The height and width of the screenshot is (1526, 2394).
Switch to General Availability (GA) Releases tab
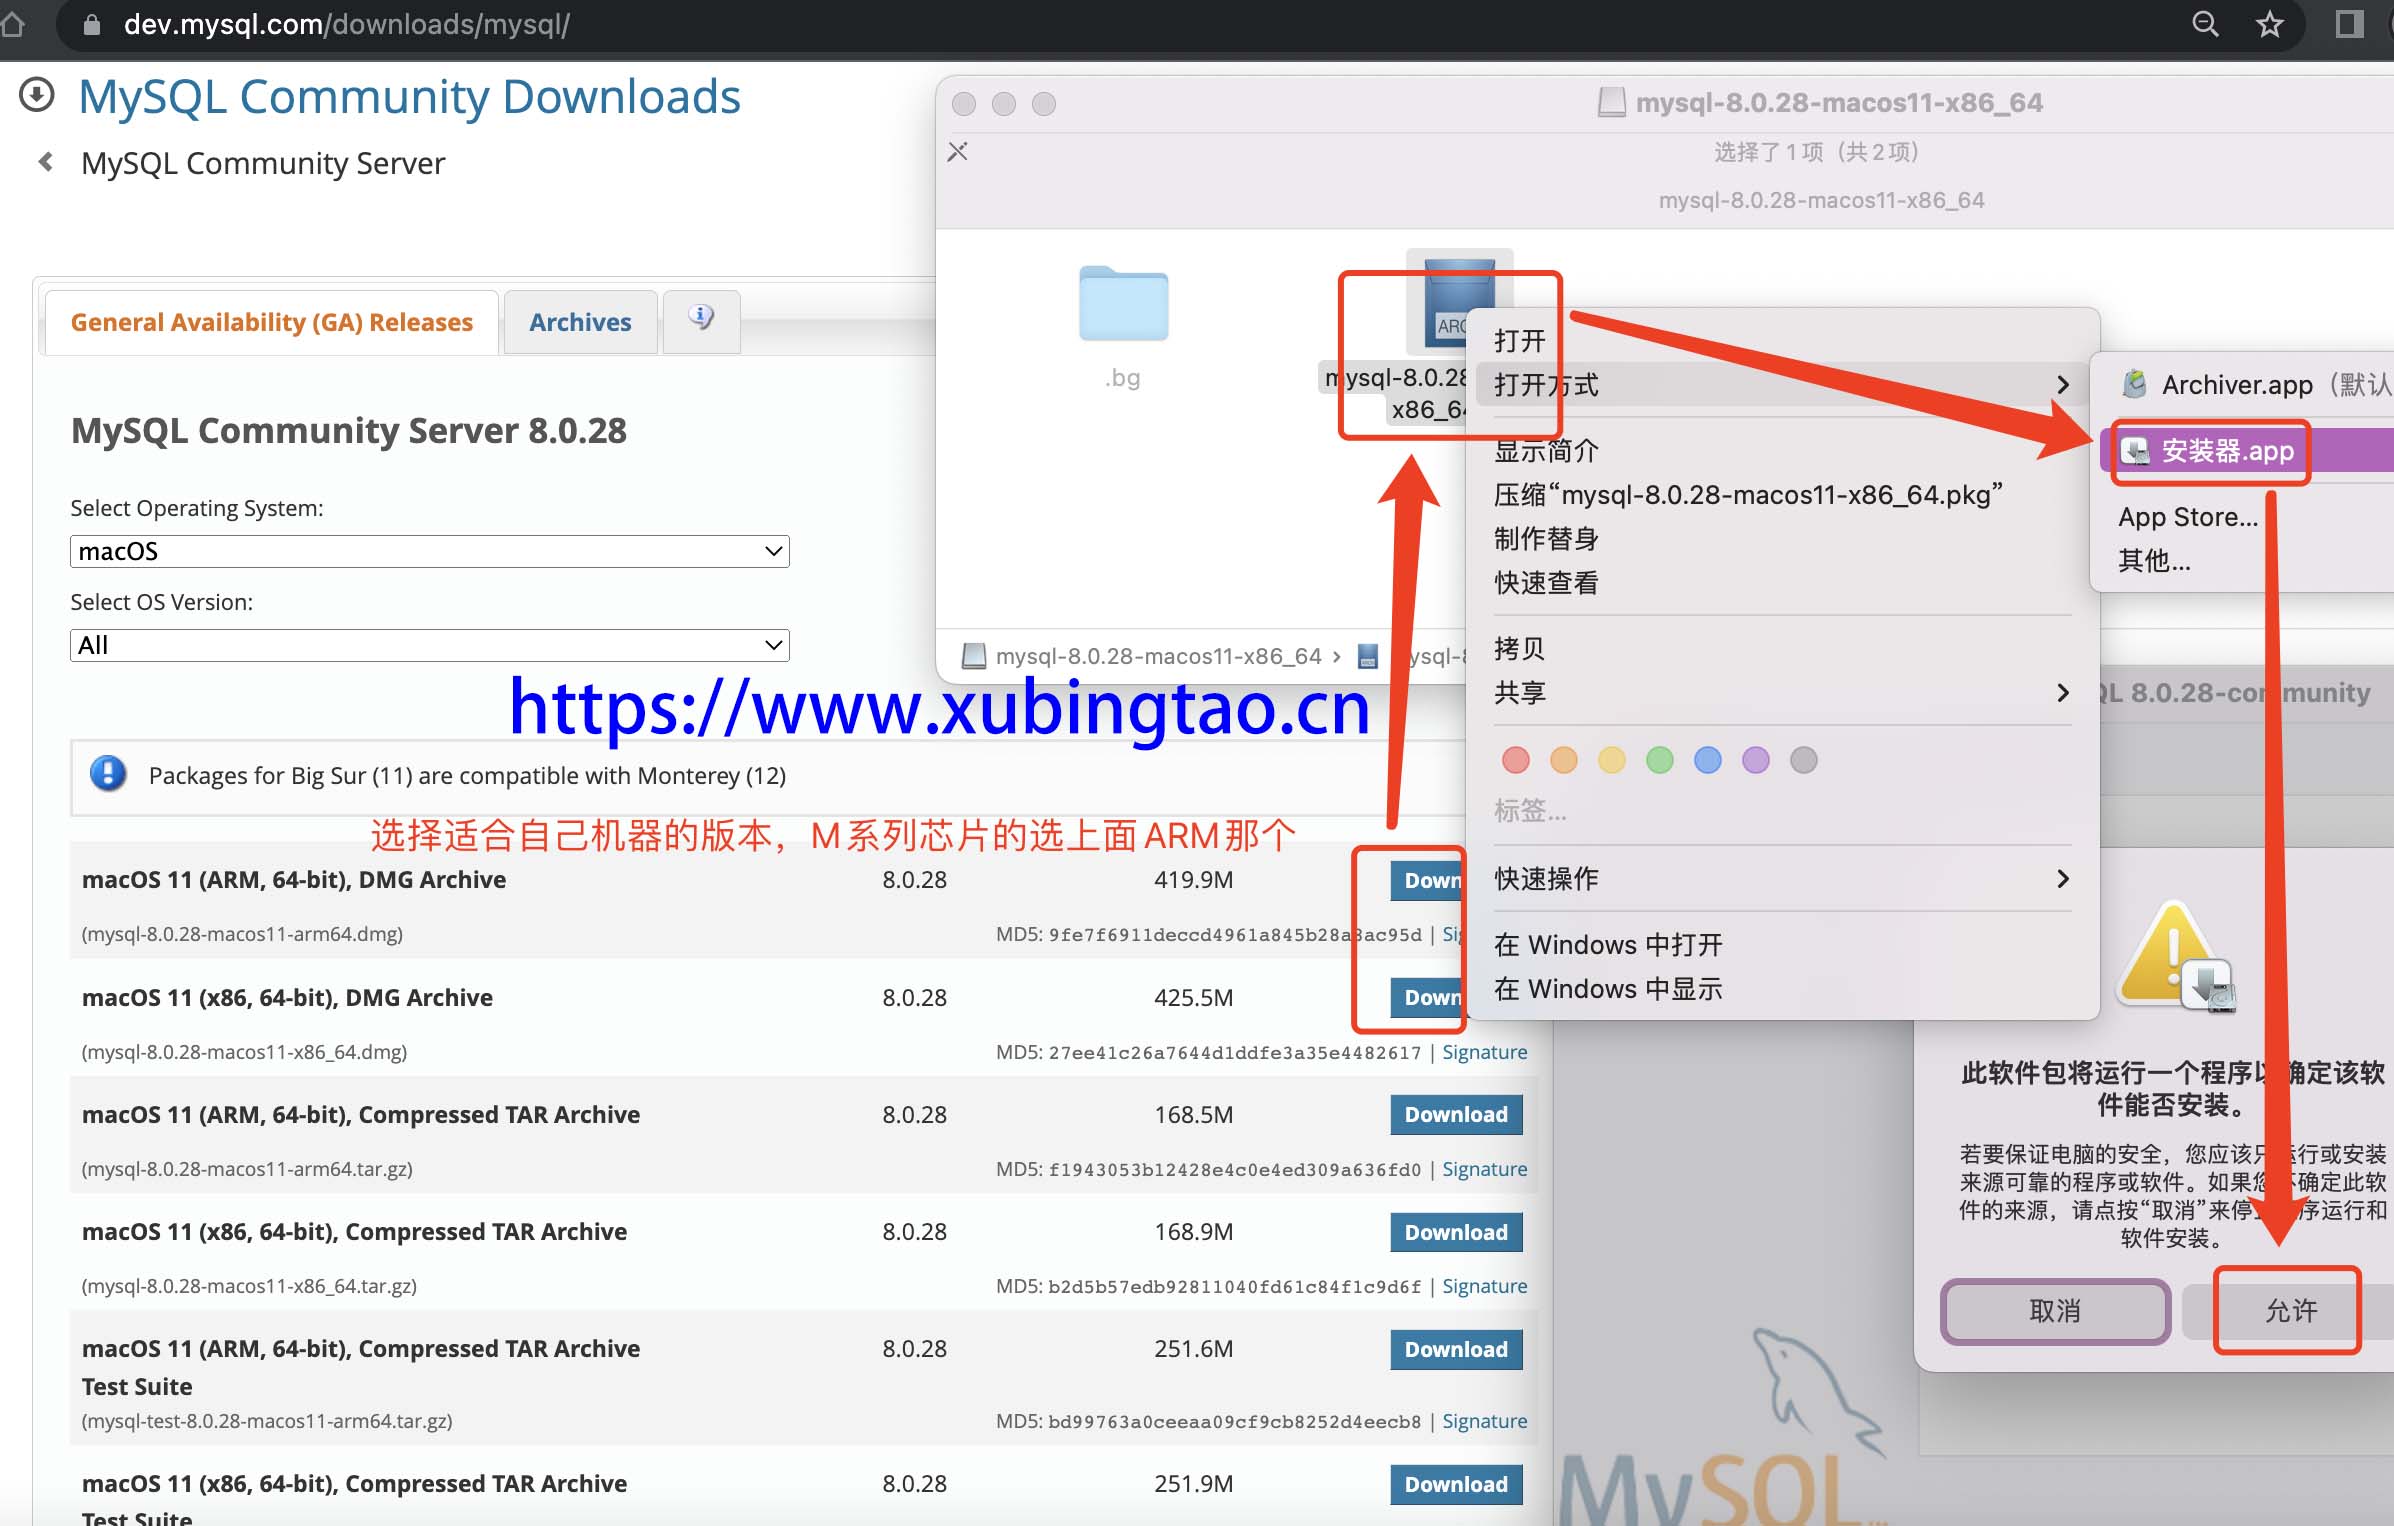tap(272, 322)
